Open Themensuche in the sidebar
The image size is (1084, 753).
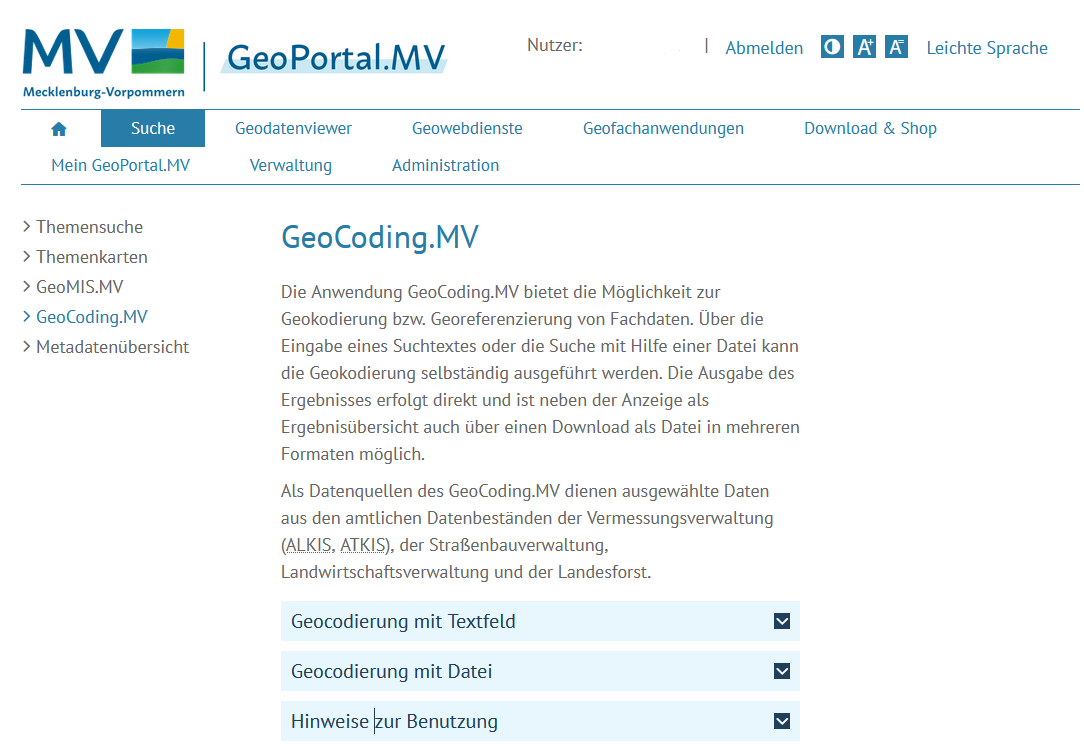(89, 227)
